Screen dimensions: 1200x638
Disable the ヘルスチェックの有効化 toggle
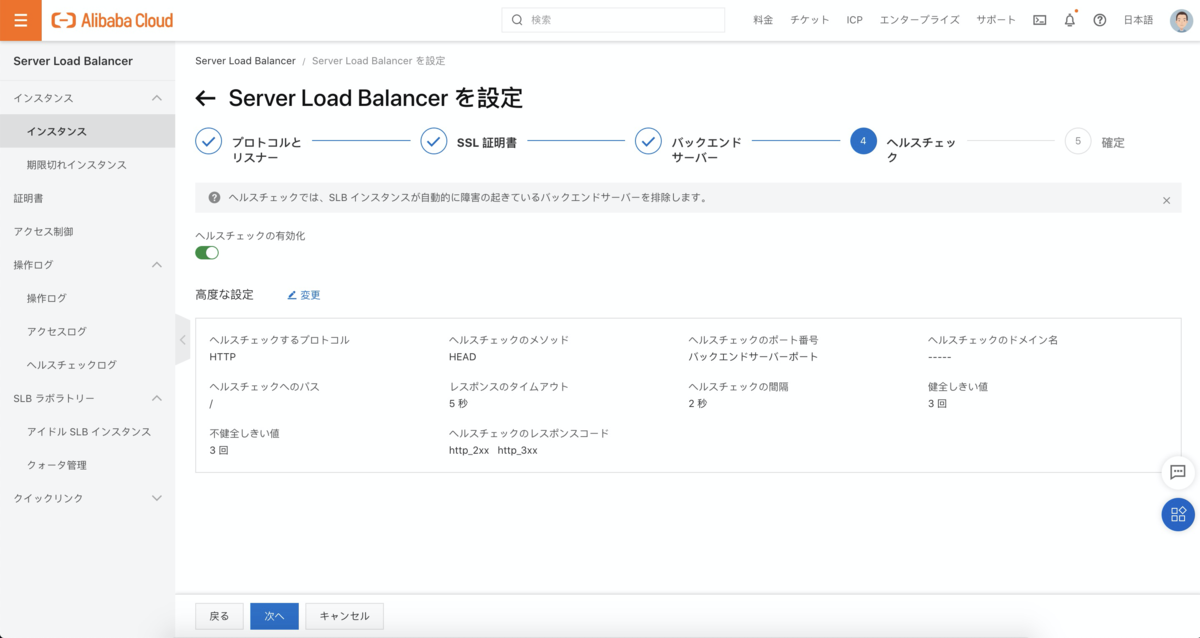(207, 253)
